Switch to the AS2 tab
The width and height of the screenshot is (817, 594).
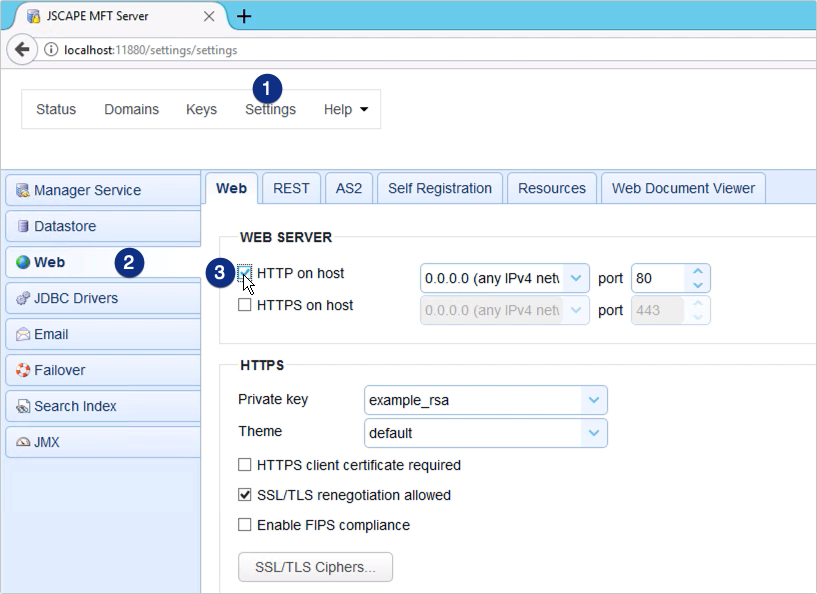[349, 188]
